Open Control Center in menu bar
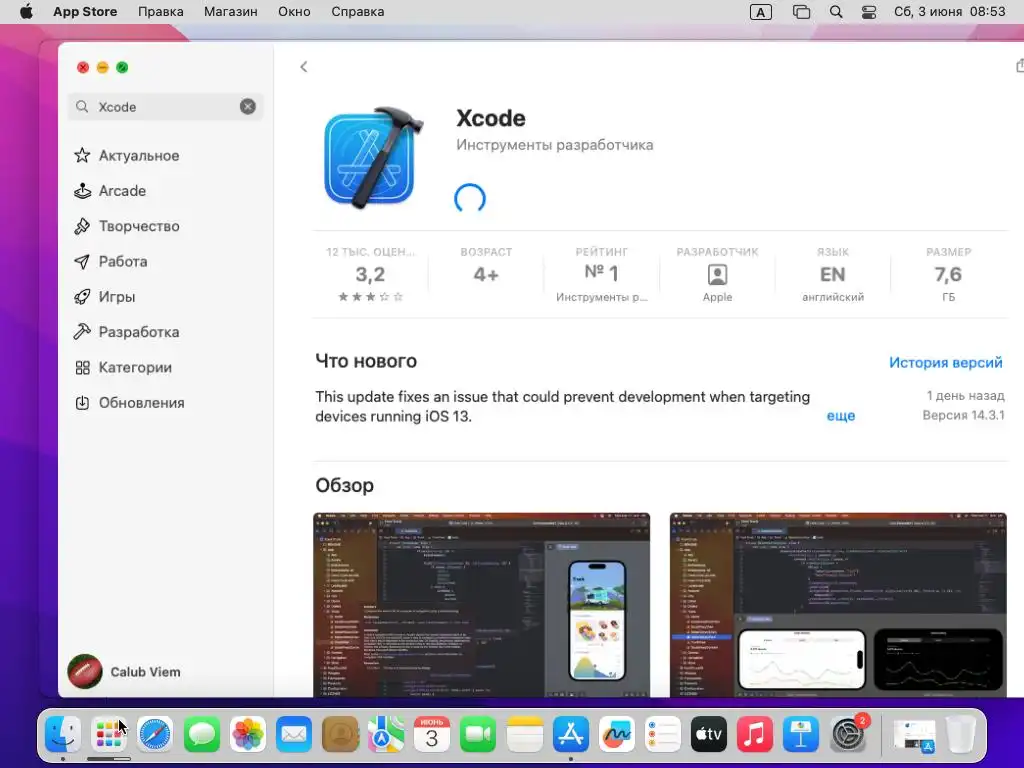The width and height of the screenshot is (1024, 768). pos(869,12)
